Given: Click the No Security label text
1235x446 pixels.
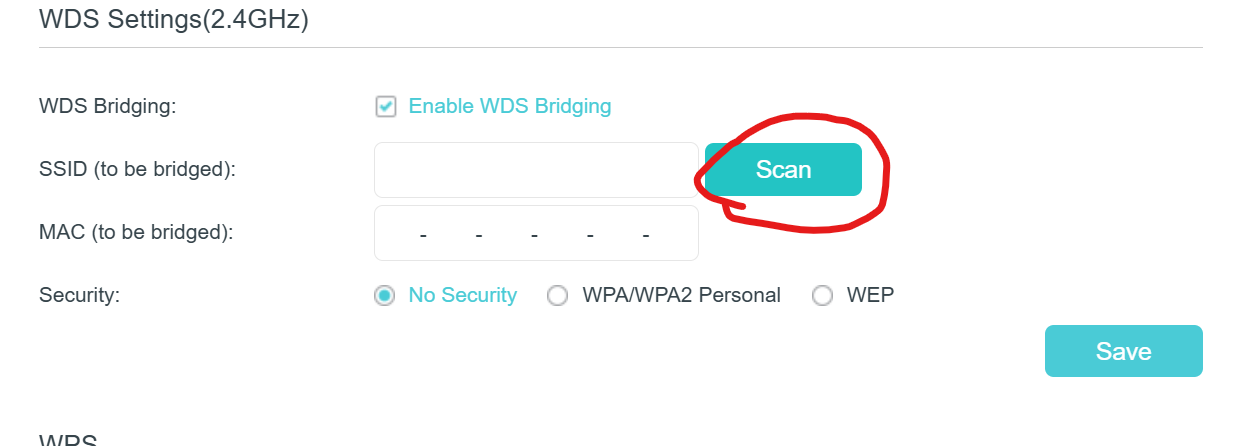Looking at the screenshot, I should click(x=462, y=295).
